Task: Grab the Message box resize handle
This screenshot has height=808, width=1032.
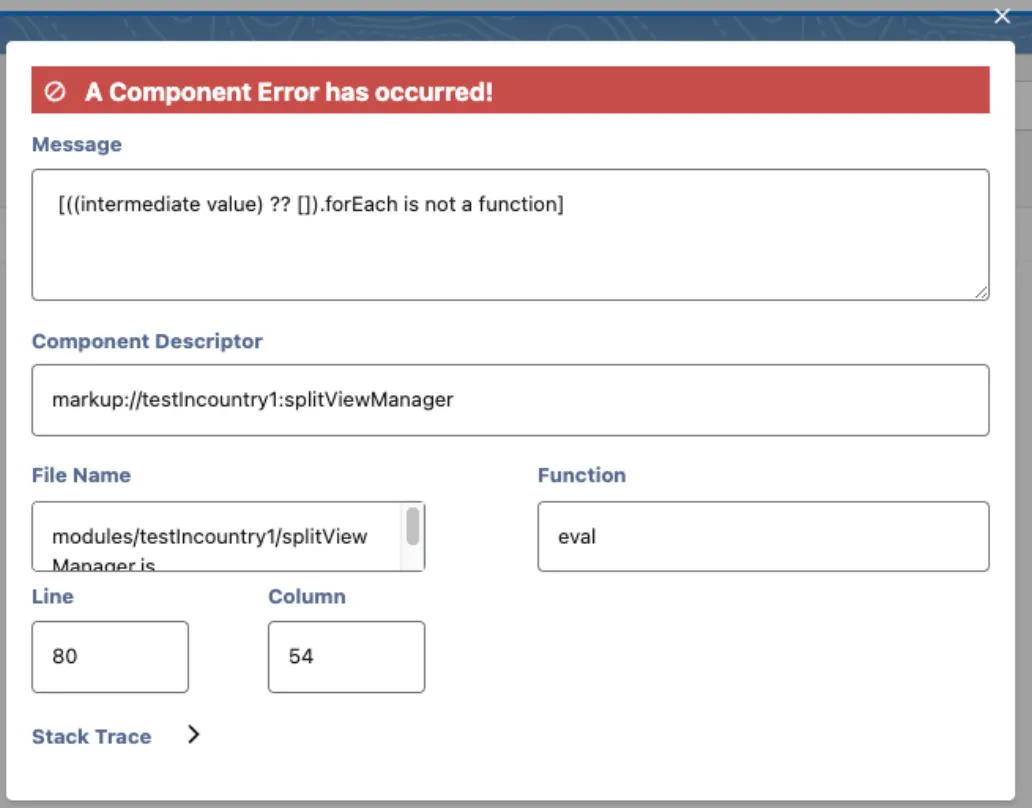Action: pyautogui.click(x=982, y=292)
